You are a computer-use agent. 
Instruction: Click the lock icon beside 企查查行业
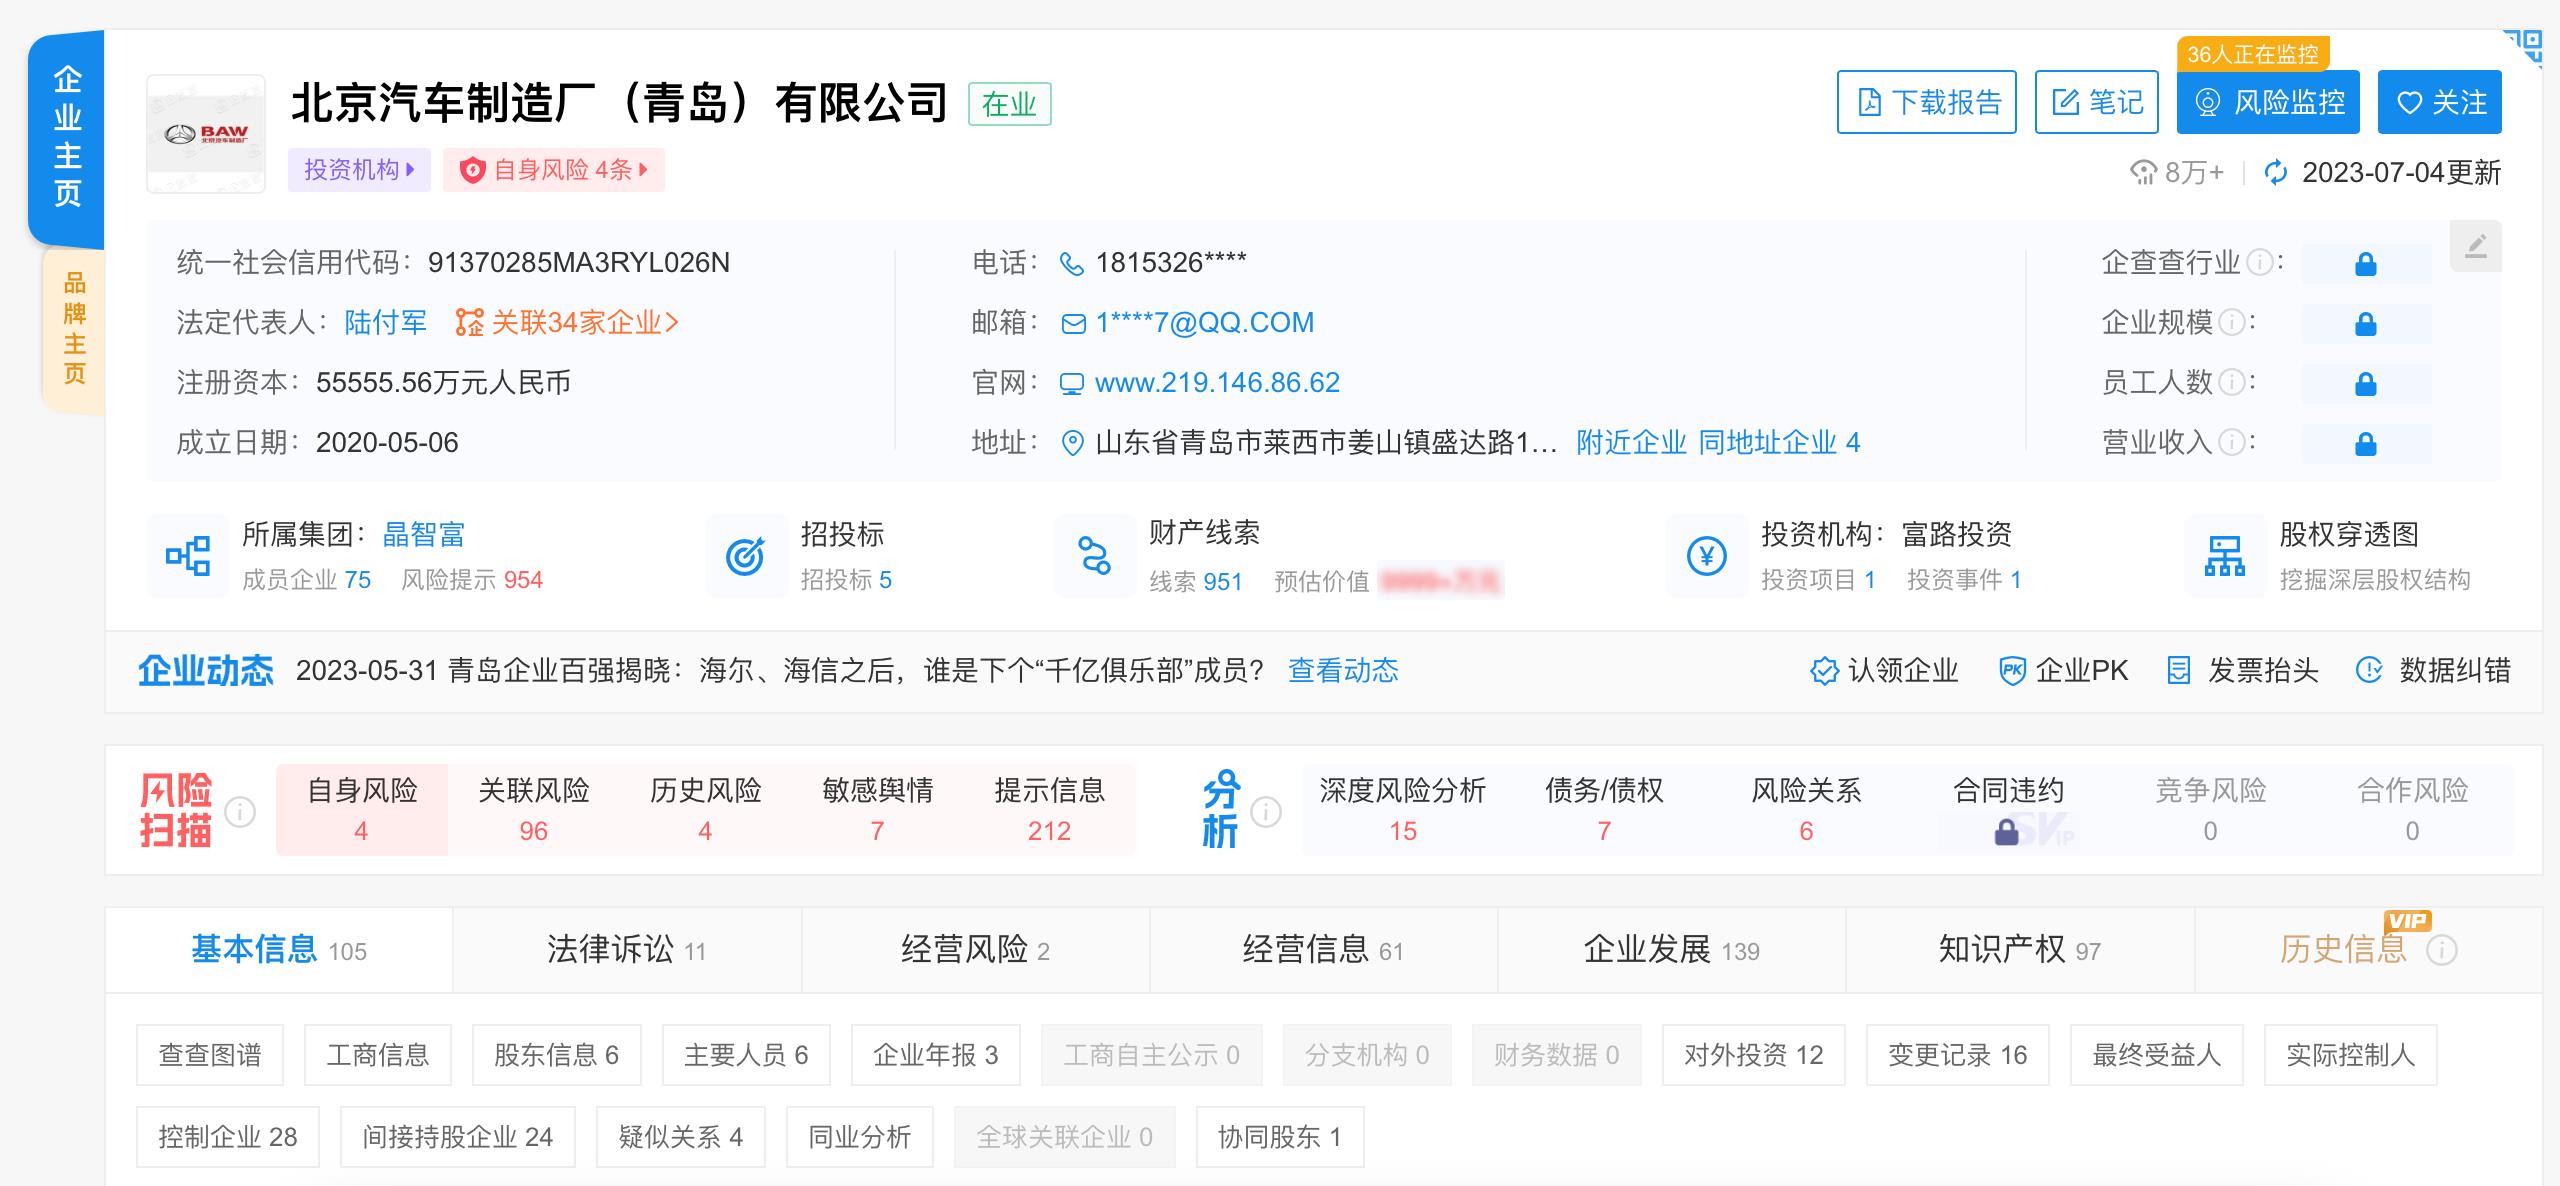click(2365, 264)
